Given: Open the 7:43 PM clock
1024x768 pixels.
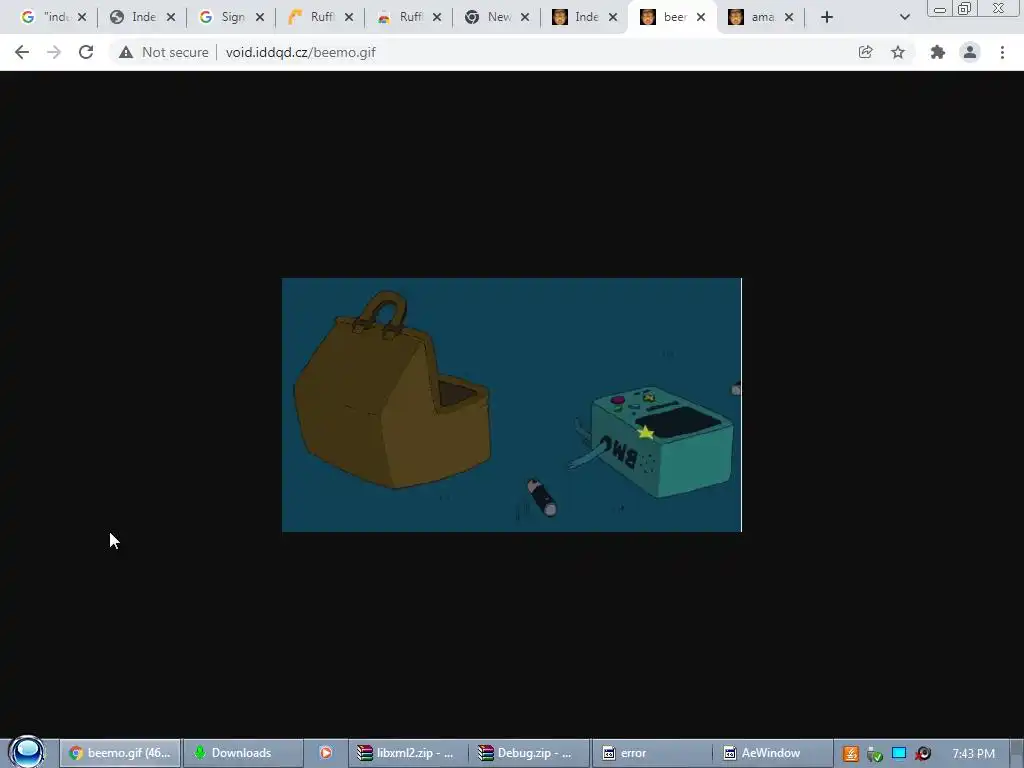Looking at the screenshot, I should [974, 754].
